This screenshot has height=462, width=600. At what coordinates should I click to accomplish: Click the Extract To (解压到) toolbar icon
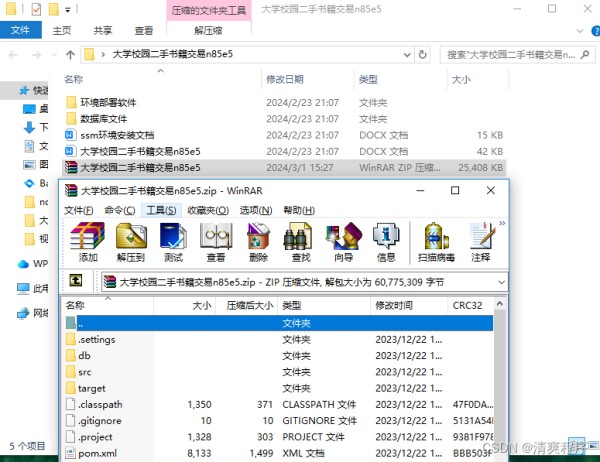tap(131, 242)
